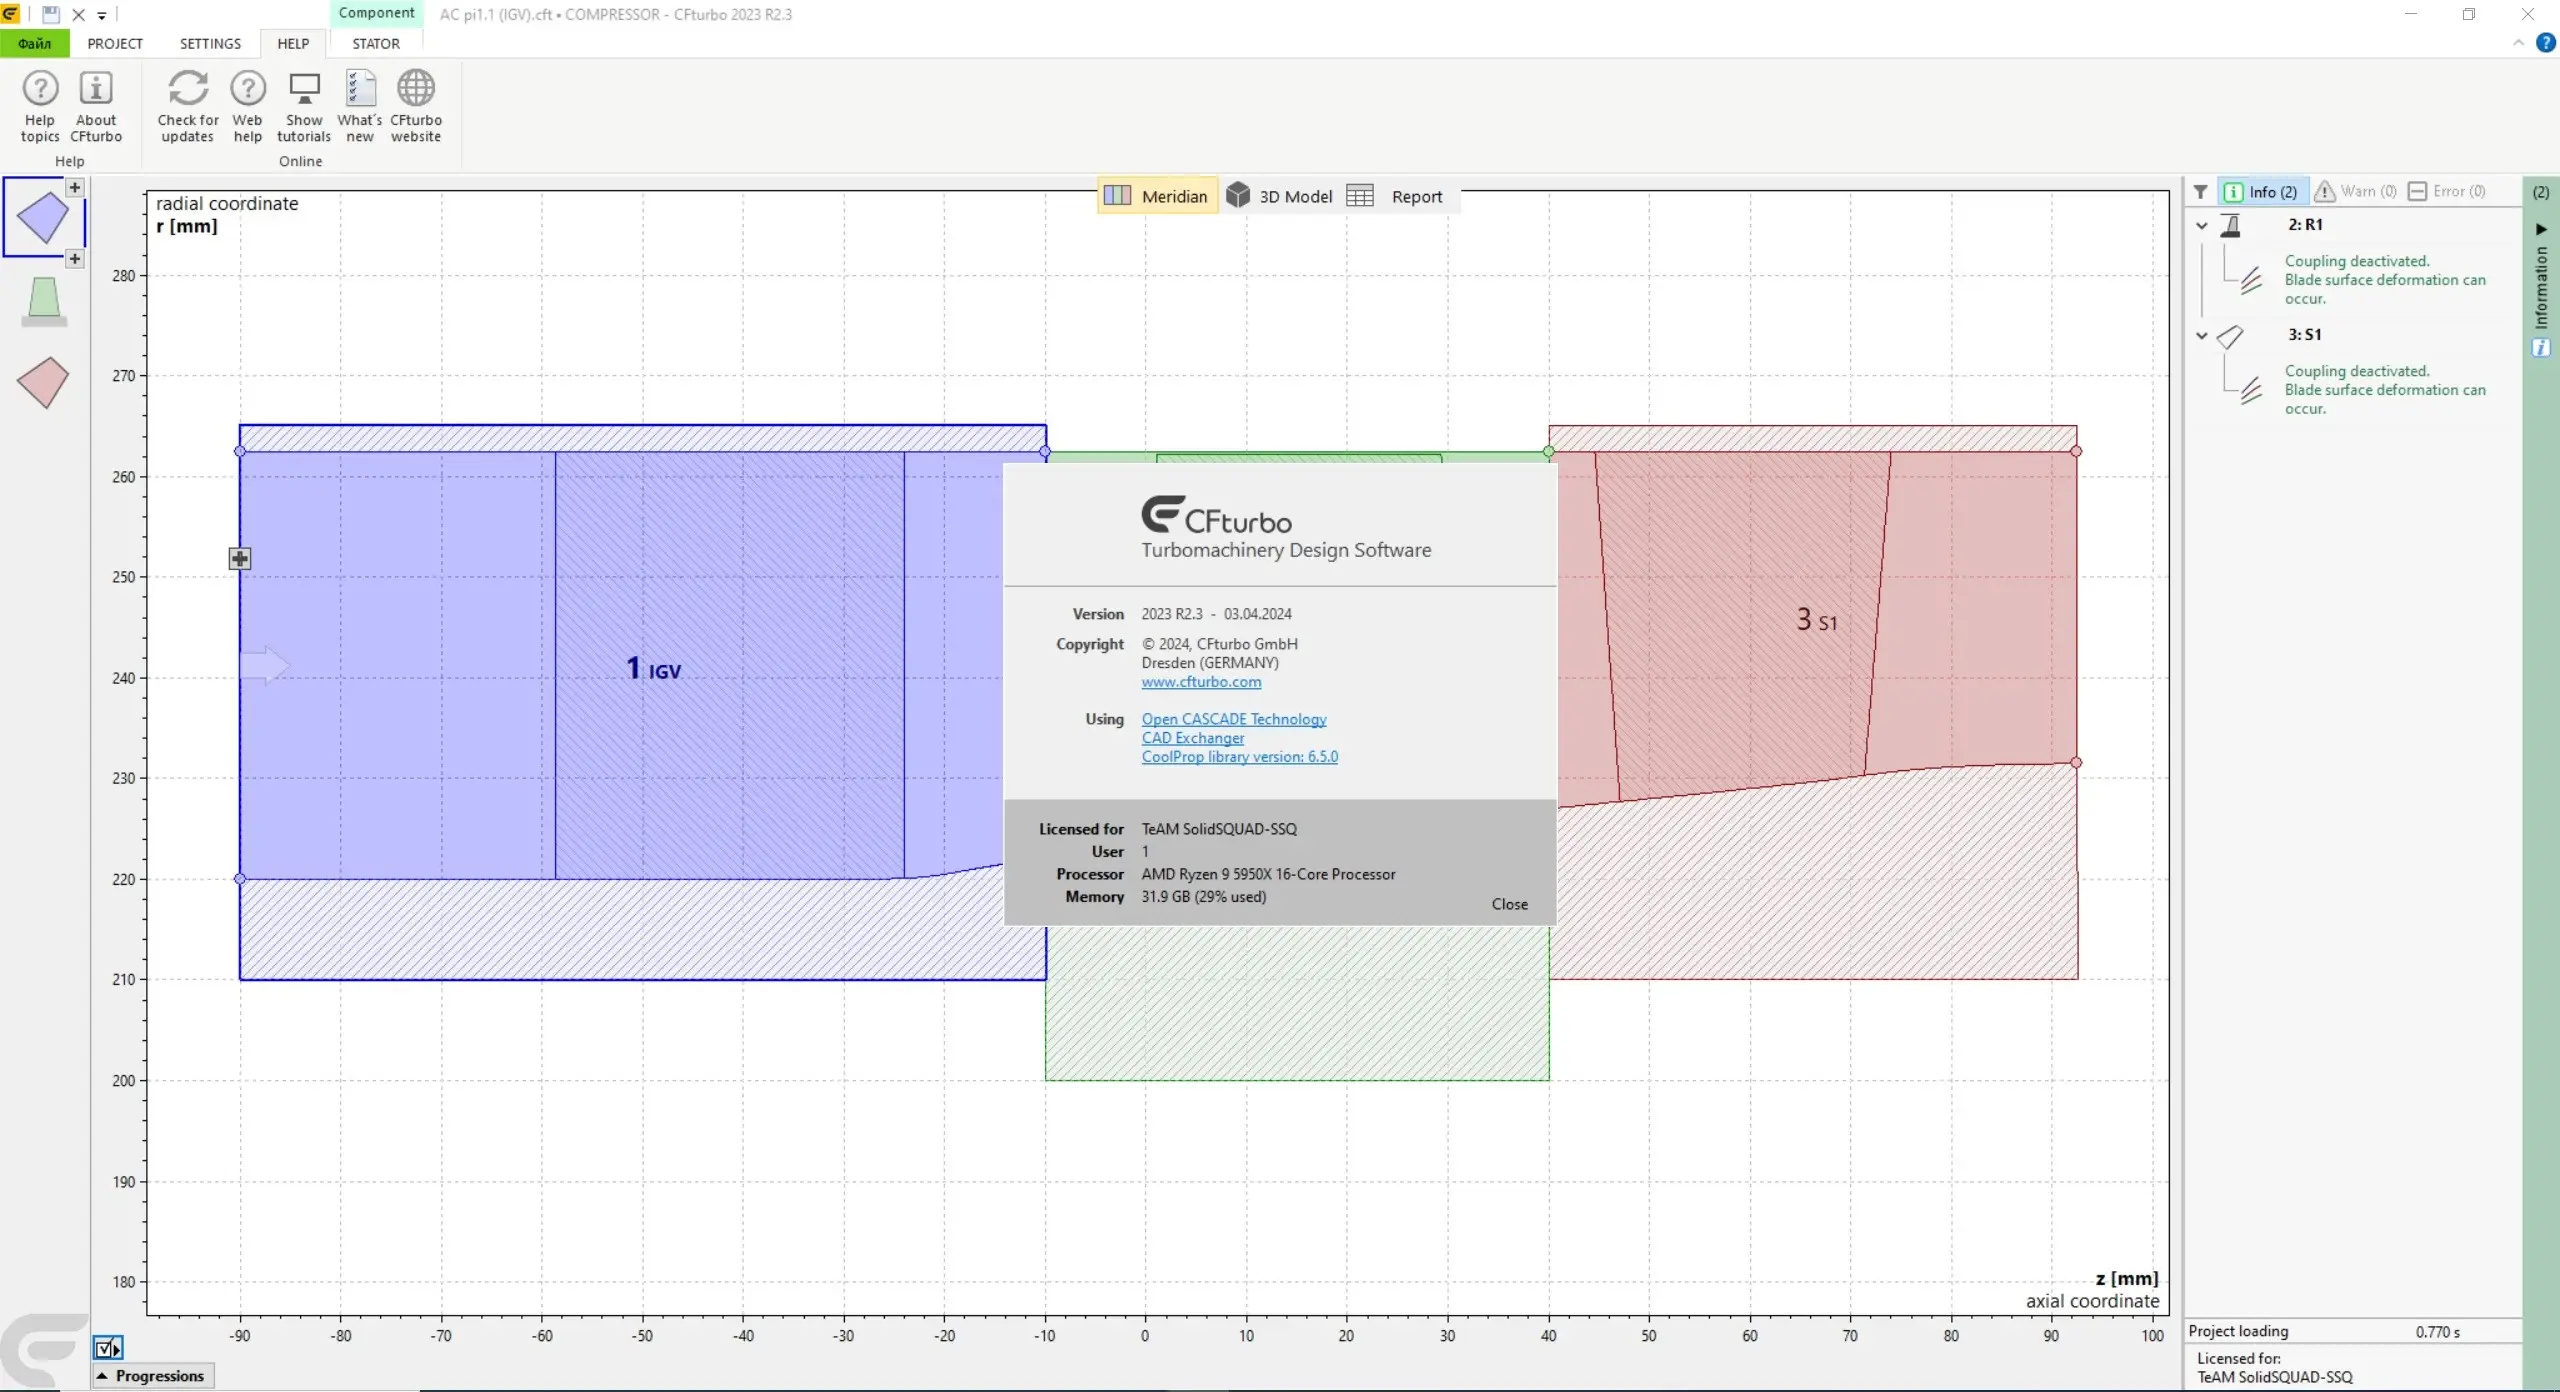The image size is (2560, 1392).
Task: Click the Licensed for status bar text
Action: click(x=2274, y=1368)
